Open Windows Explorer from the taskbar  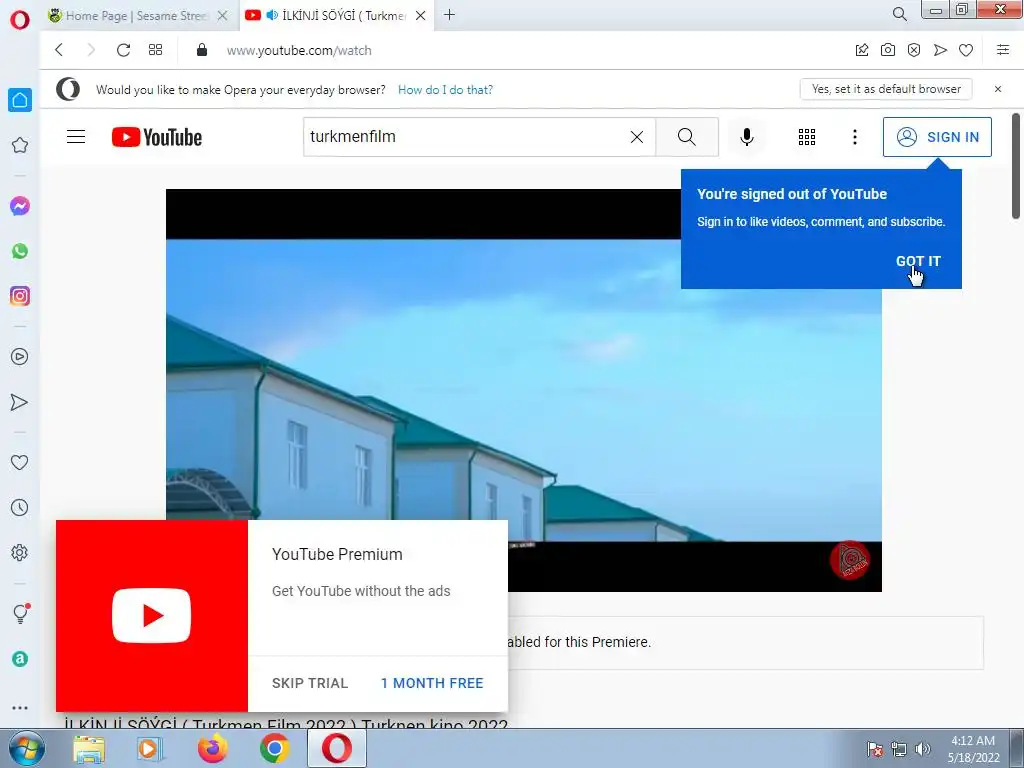(x=89, y=748)
